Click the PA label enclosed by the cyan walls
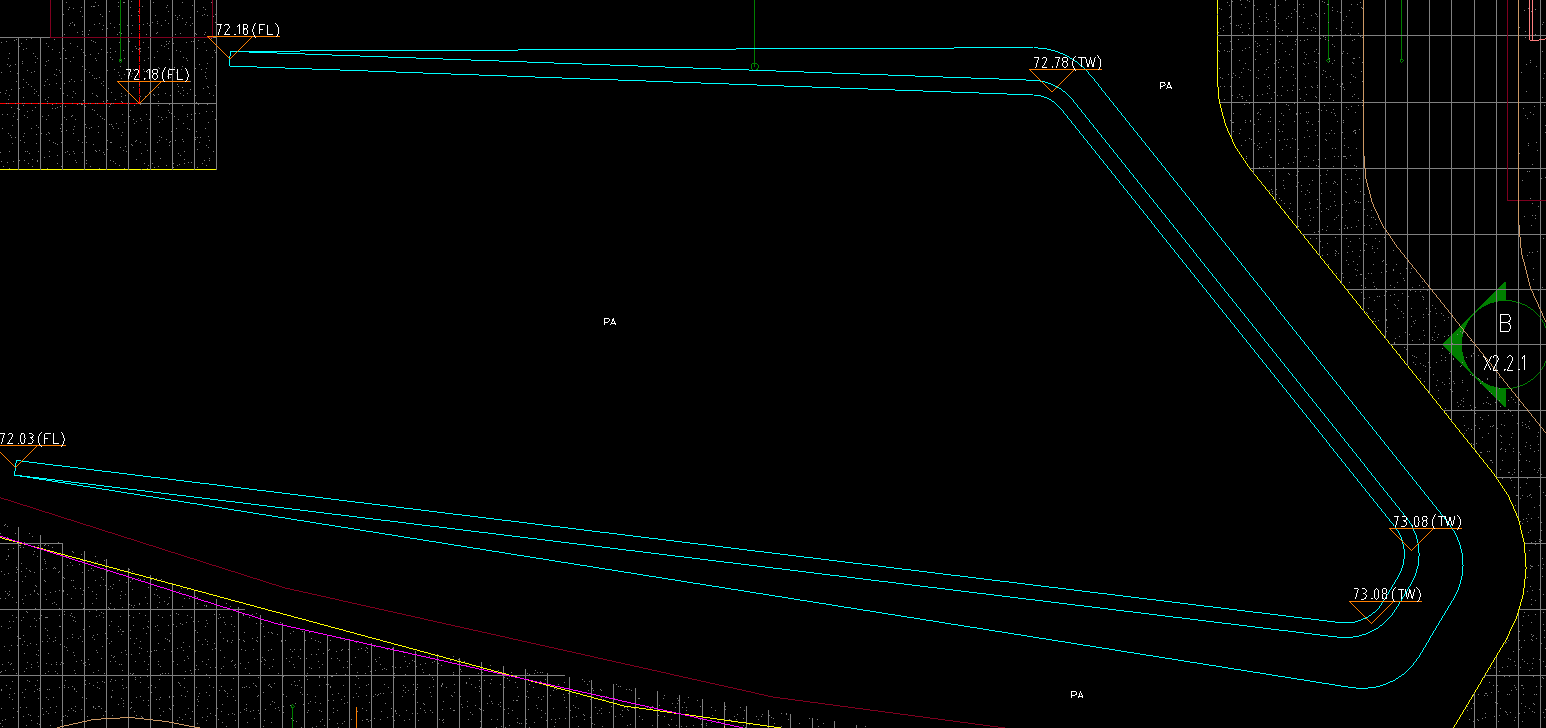The image size is (1546, 728). click(610, 322)
